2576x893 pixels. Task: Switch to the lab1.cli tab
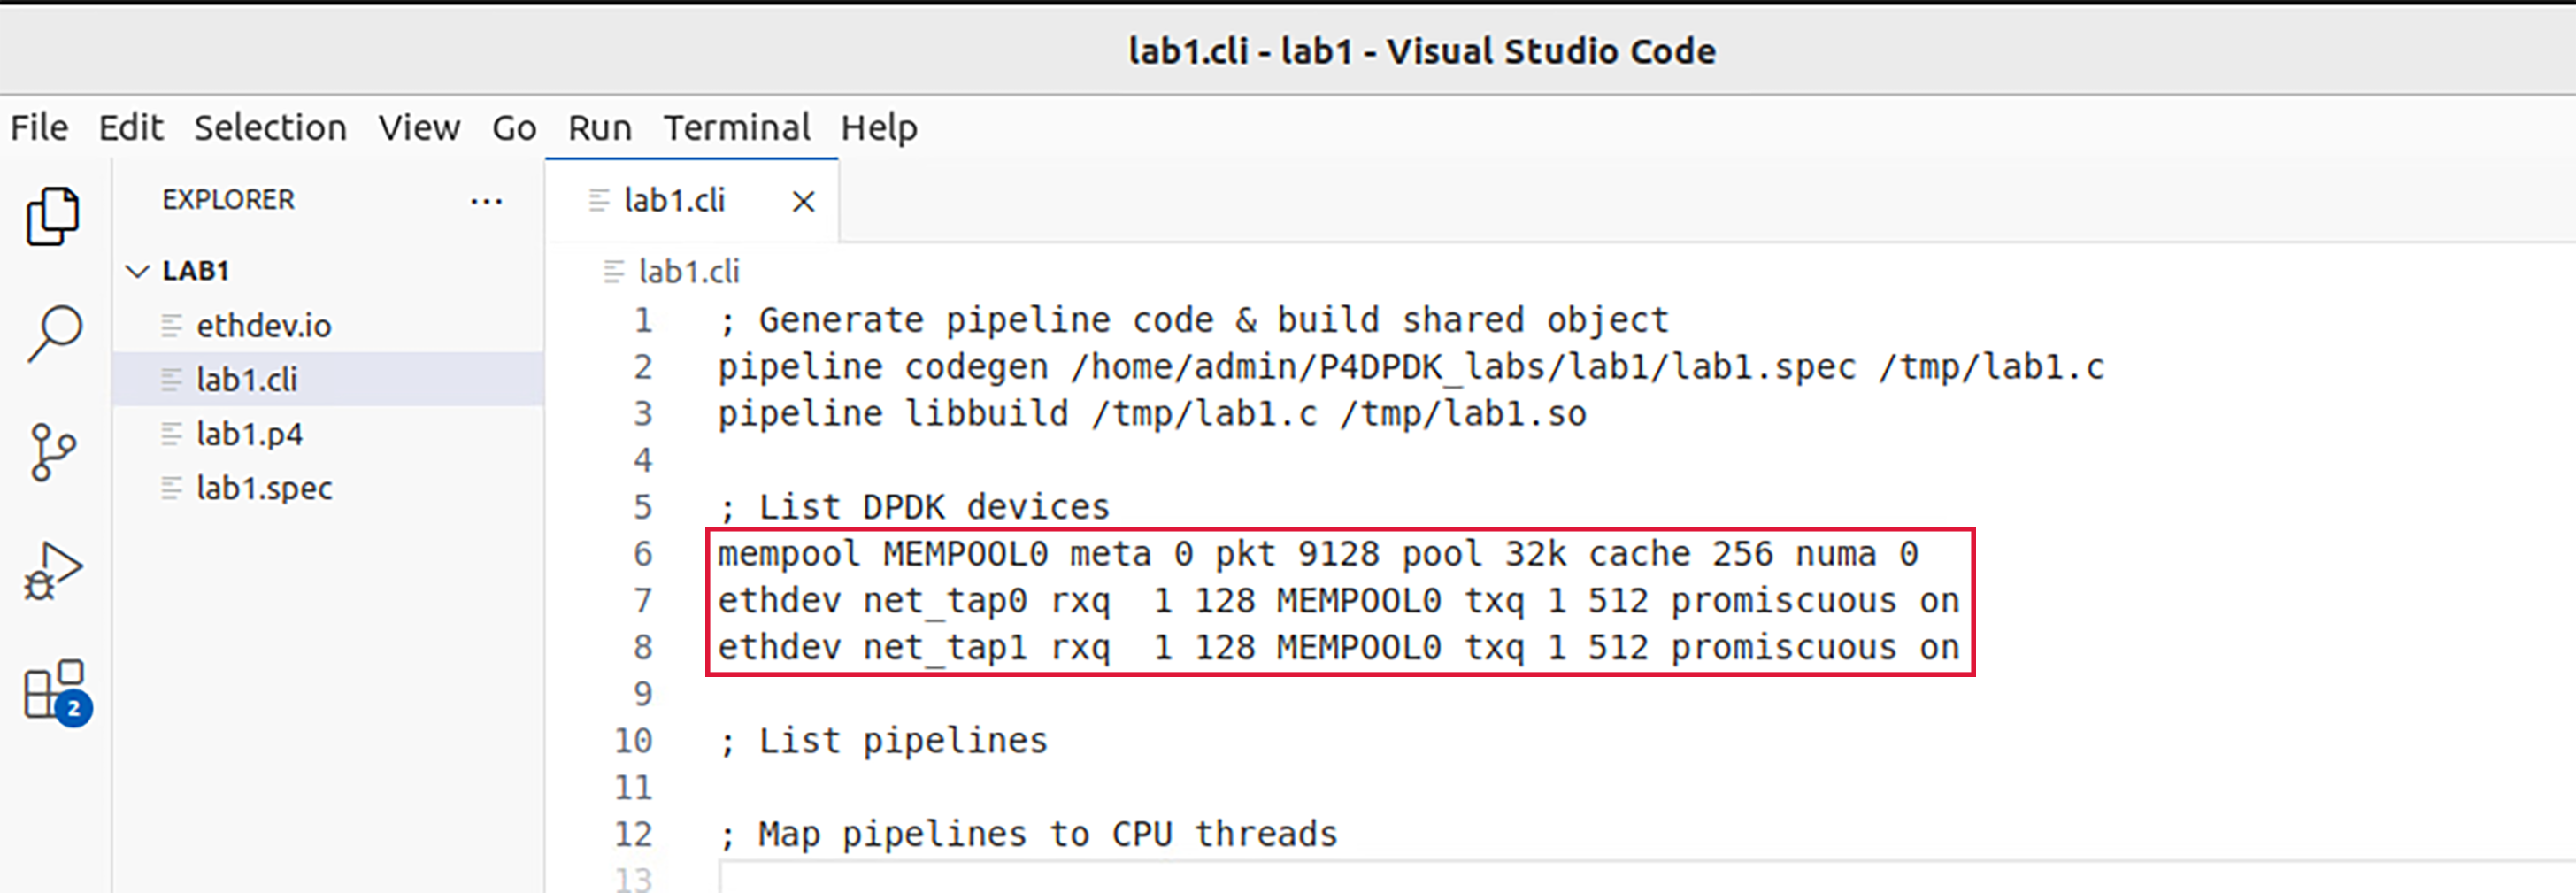tap(674, 201)
